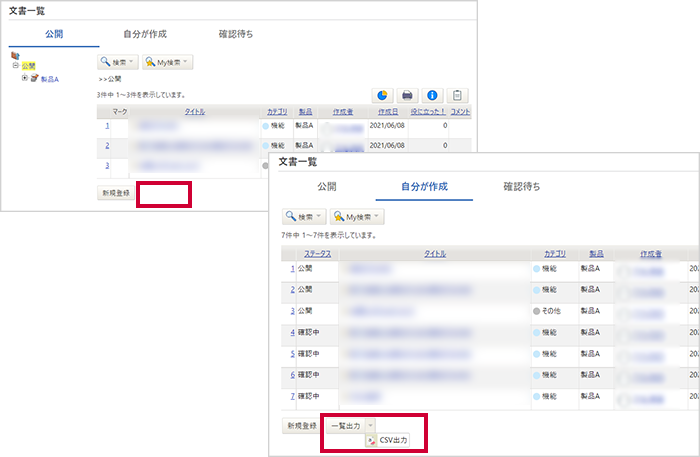Expand the 製品A tree node
Screen dimensions: 700x457
click(x=25, y=78)
